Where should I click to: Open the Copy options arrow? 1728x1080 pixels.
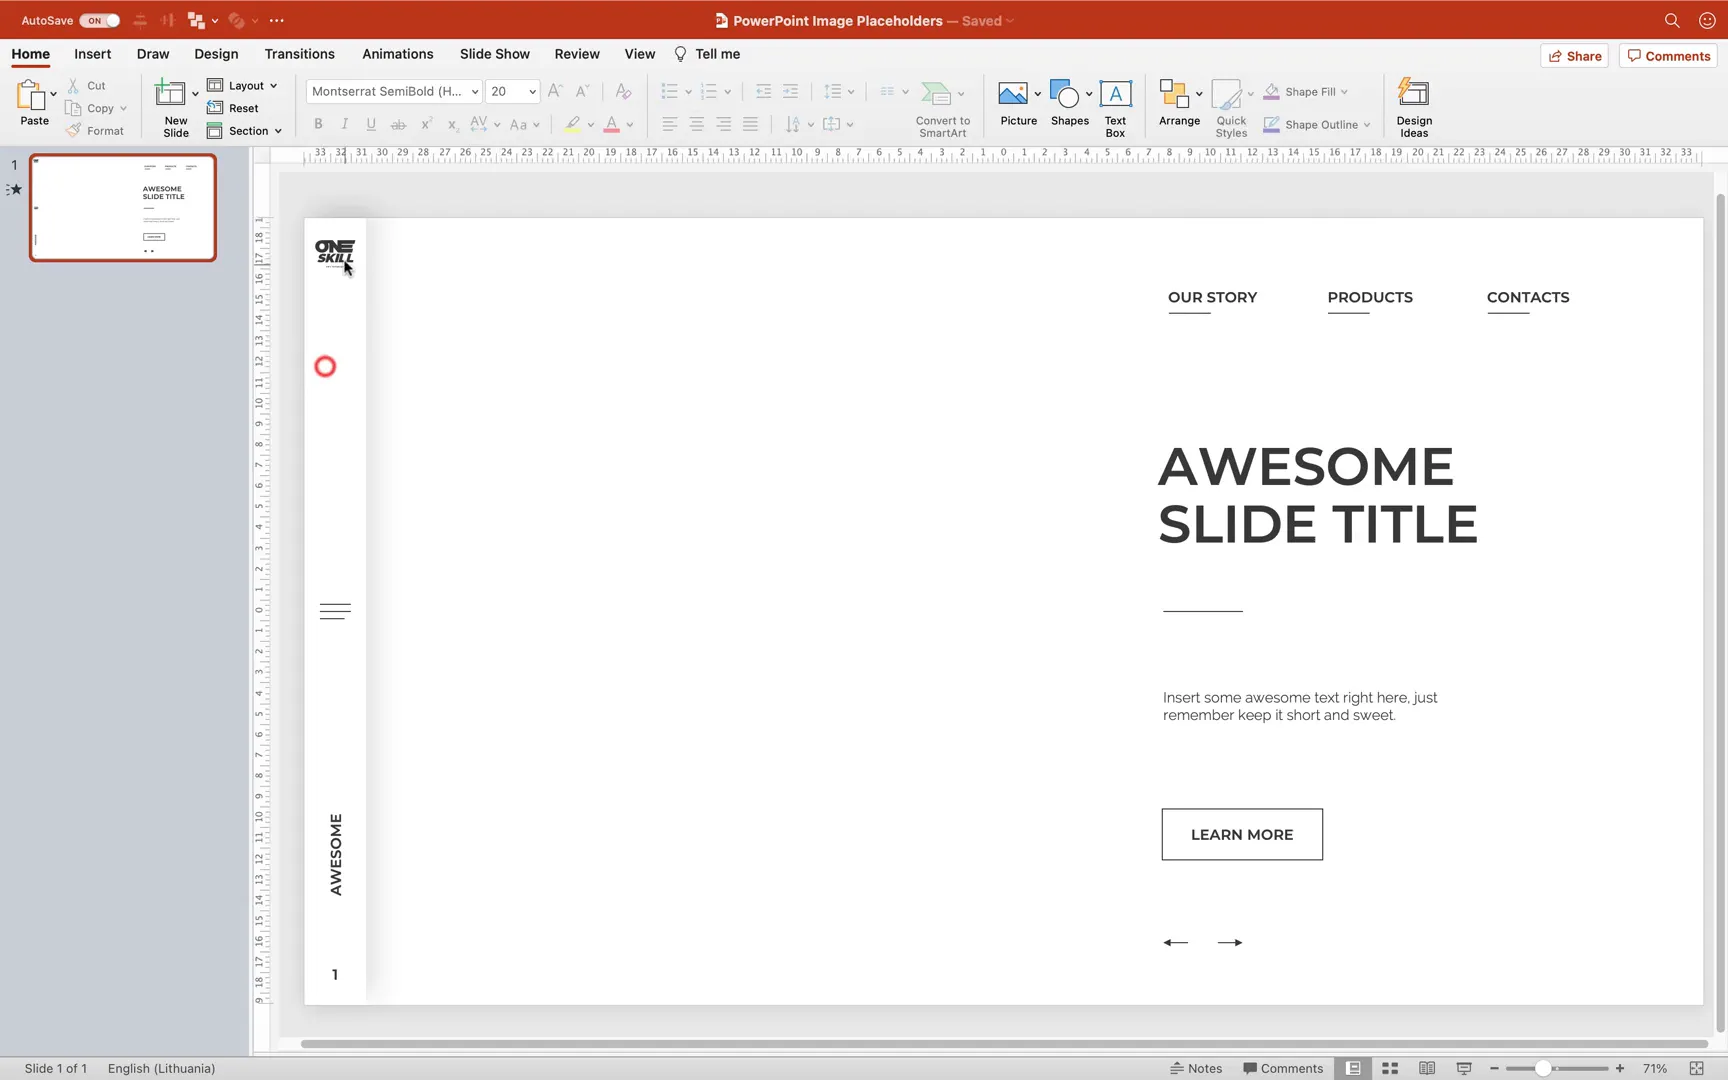[x=123, y=108]
